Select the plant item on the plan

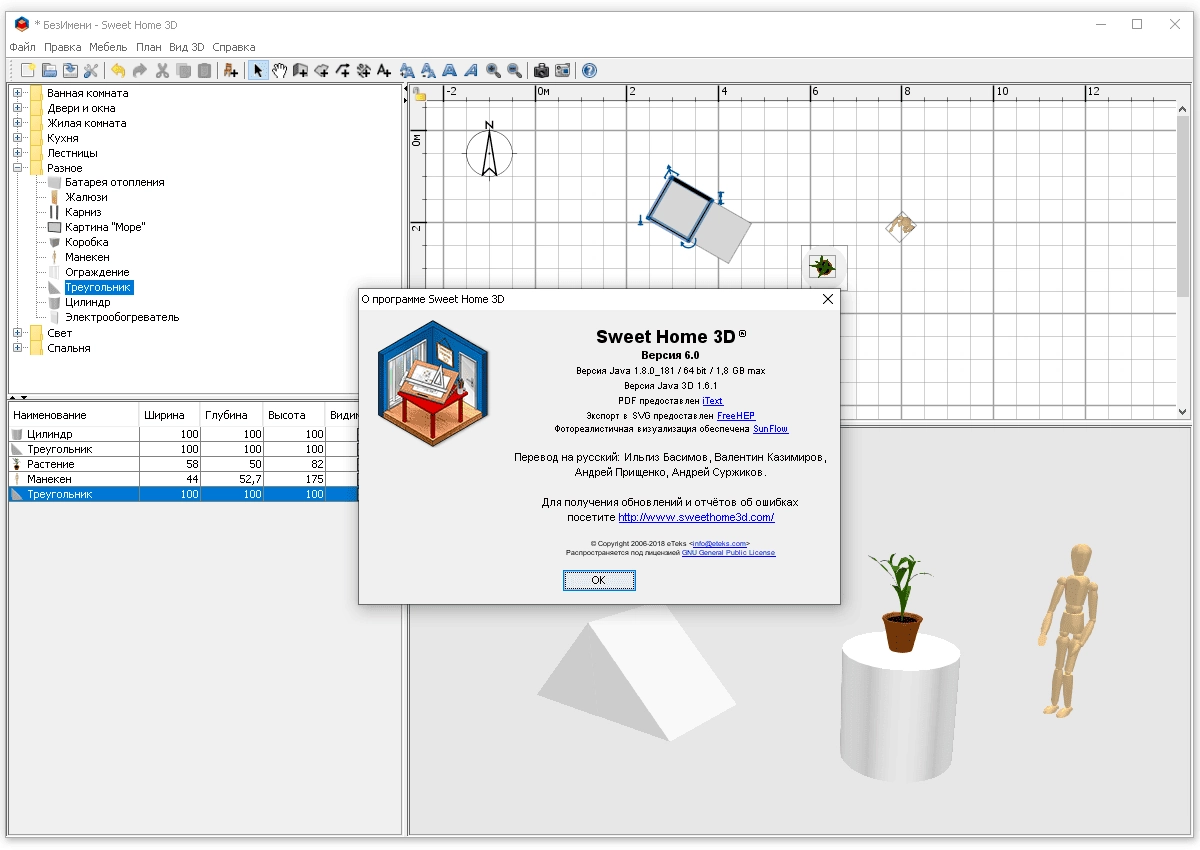pos(824,266)
